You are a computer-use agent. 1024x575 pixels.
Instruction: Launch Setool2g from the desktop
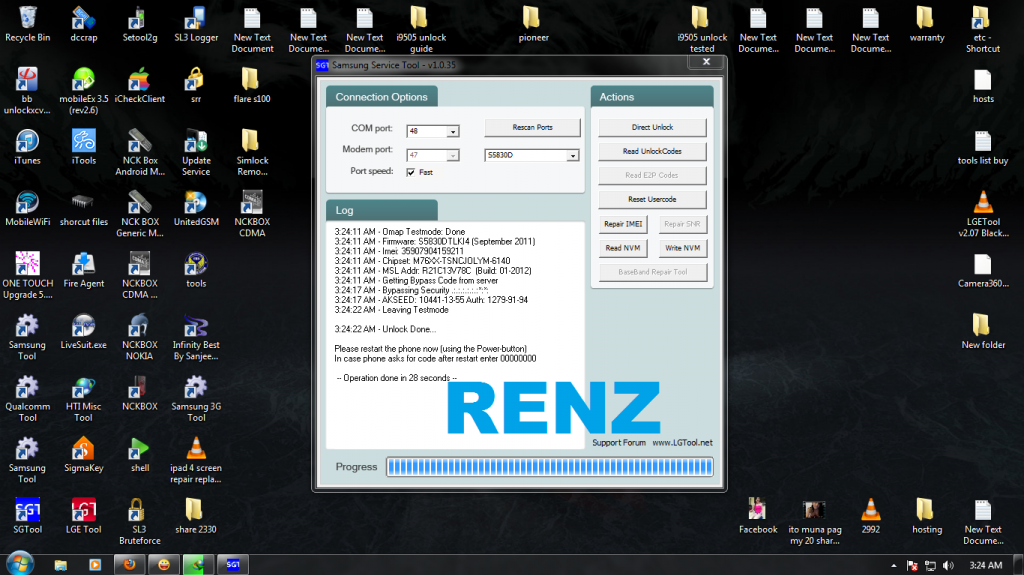coord(140,25)
